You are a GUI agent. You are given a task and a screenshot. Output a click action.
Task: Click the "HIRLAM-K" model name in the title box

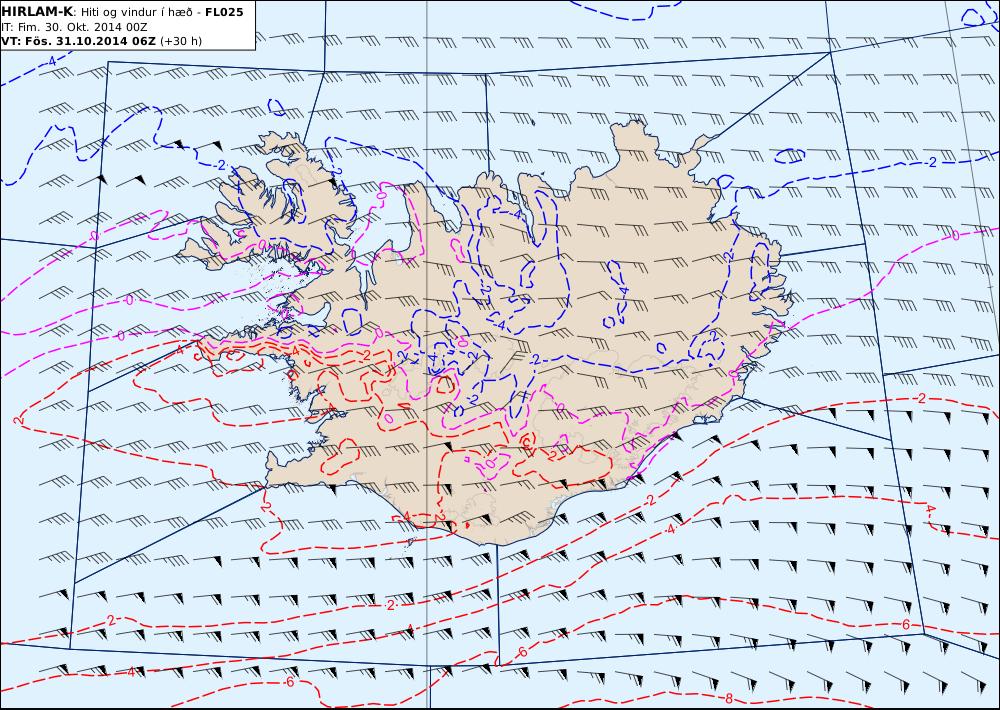pyautogui.click(x=37, y=12)
